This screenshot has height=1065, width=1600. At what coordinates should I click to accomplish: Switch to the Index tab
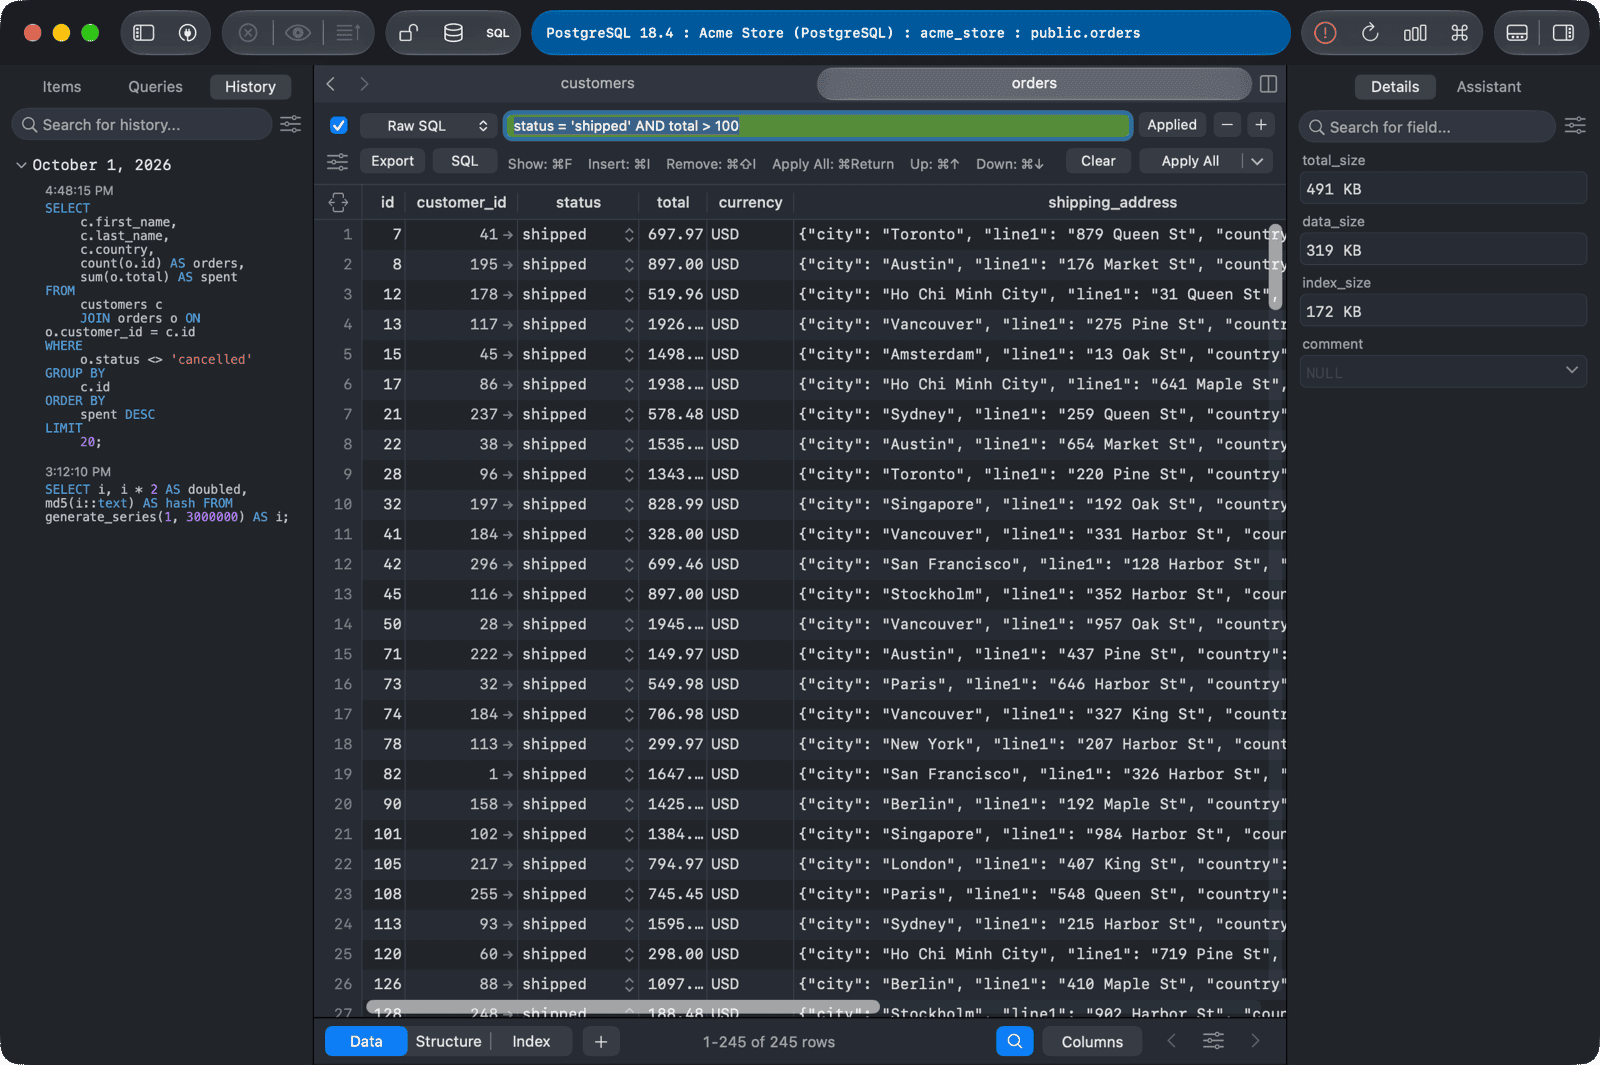coord(531,1041)
